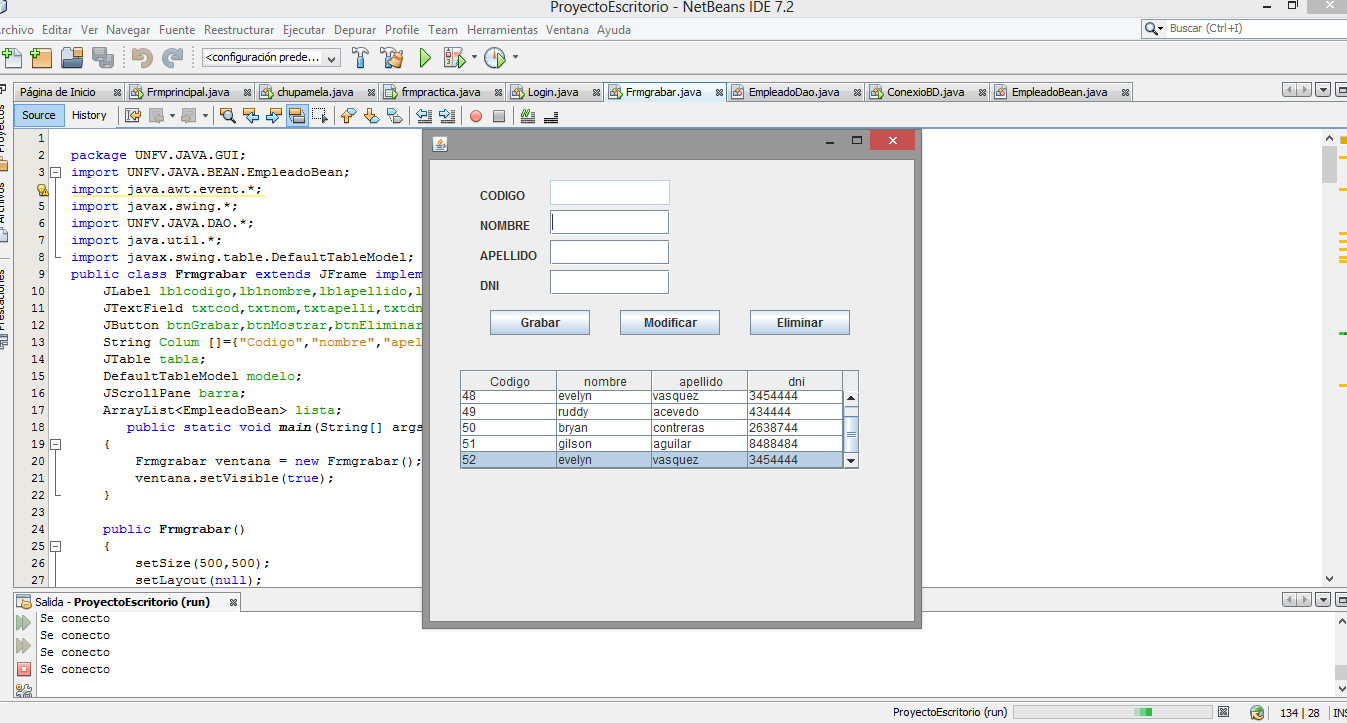Switch editor to History view

(x=89, y=115)
